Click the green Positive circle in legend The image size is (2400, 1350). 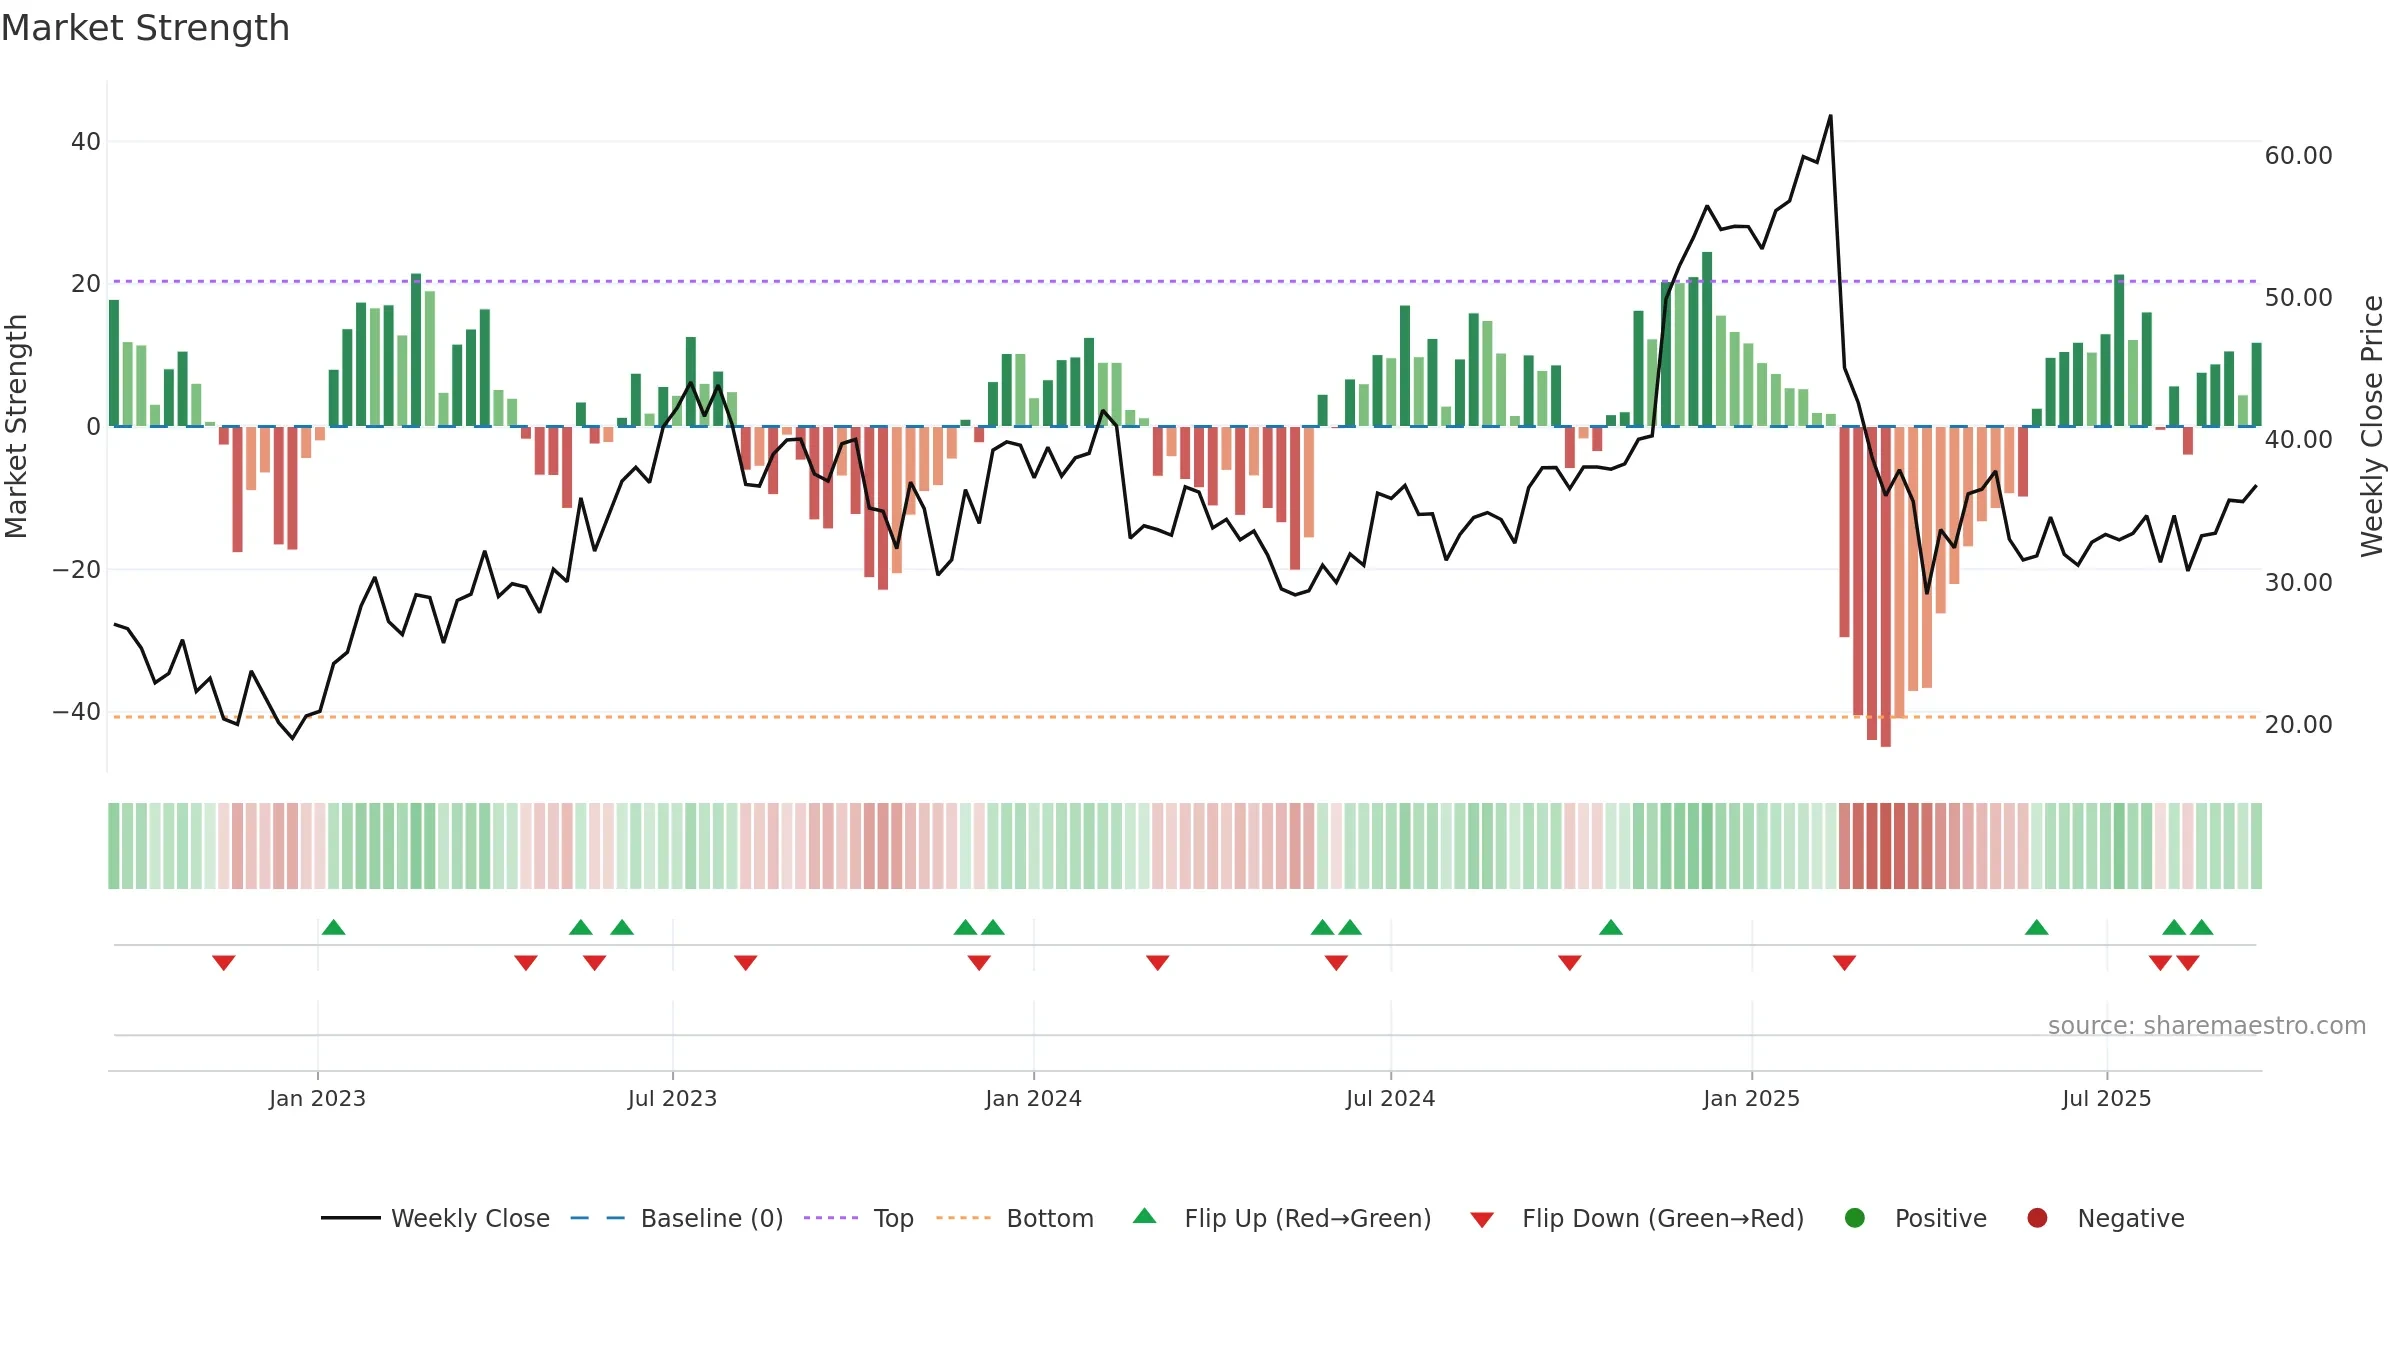1854,1218
